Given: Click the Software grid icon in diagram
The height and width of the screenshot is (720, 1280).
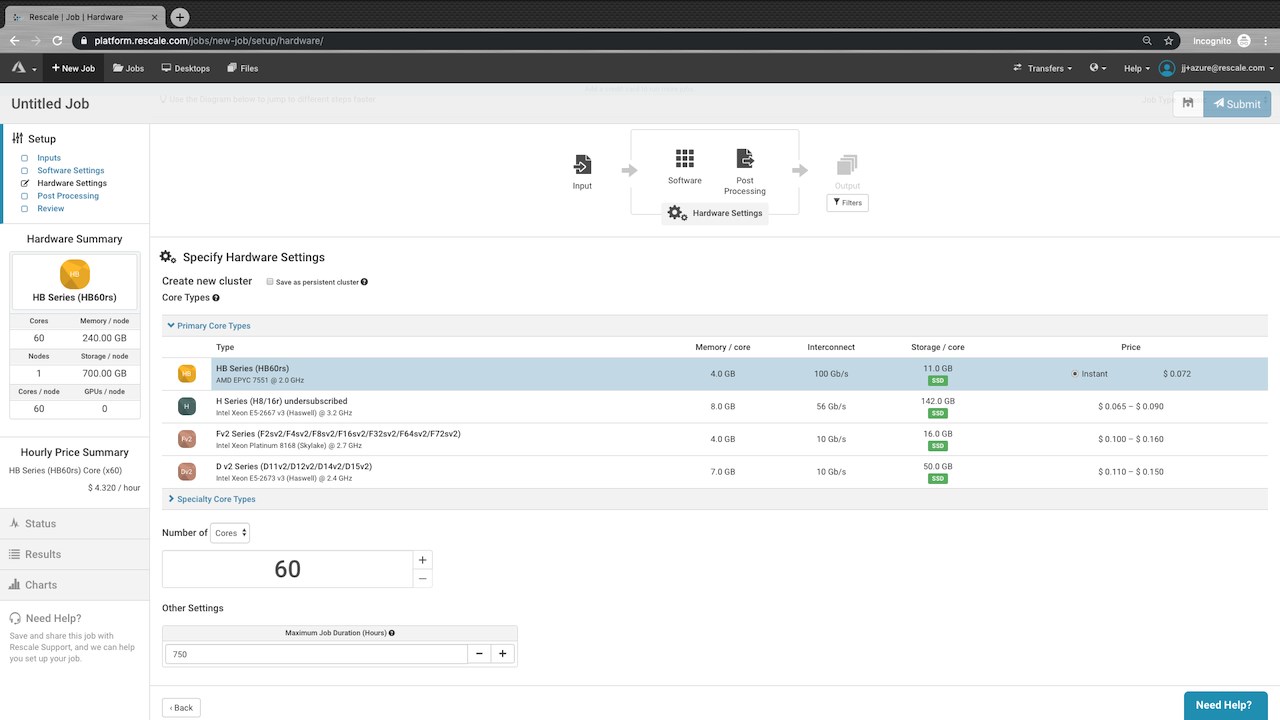Looking at the screenshot, I should [685, 158].
